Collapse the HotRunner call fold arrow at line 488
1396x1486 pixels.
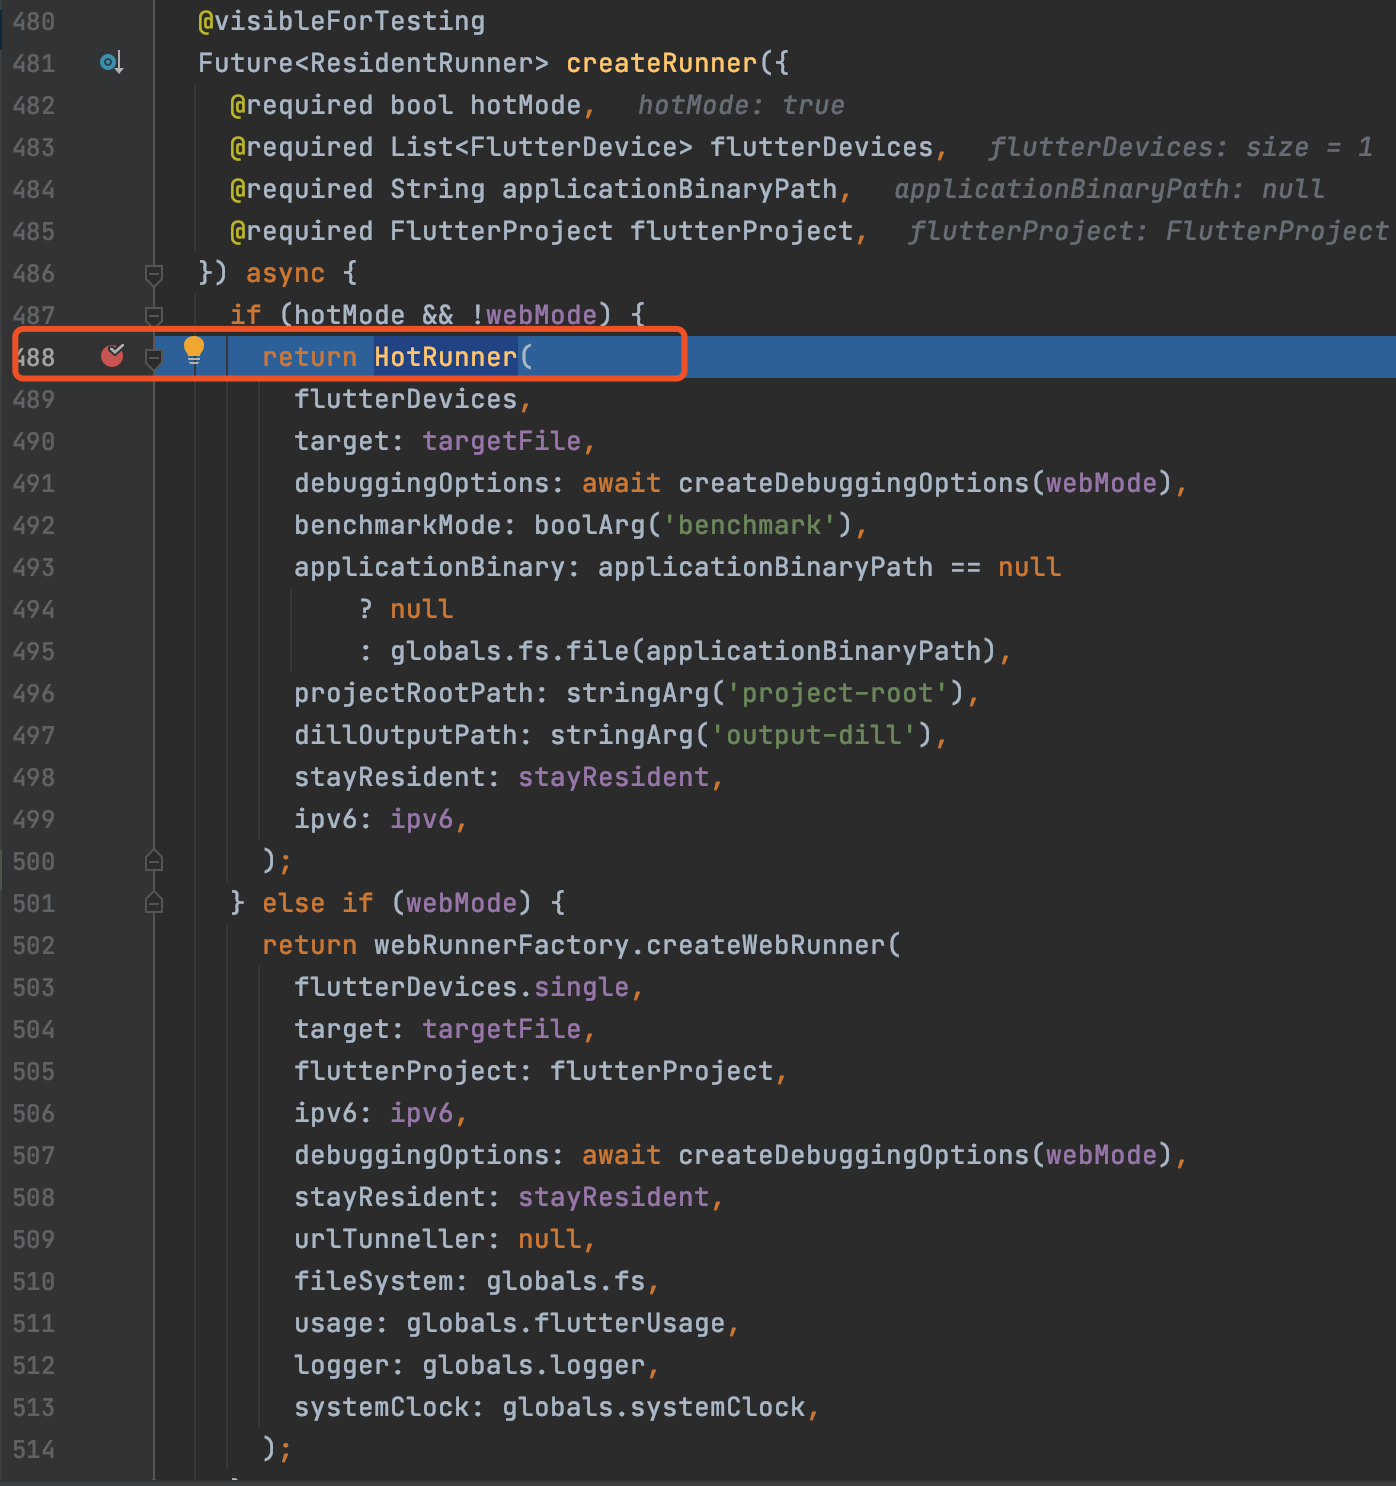point(153,358)
